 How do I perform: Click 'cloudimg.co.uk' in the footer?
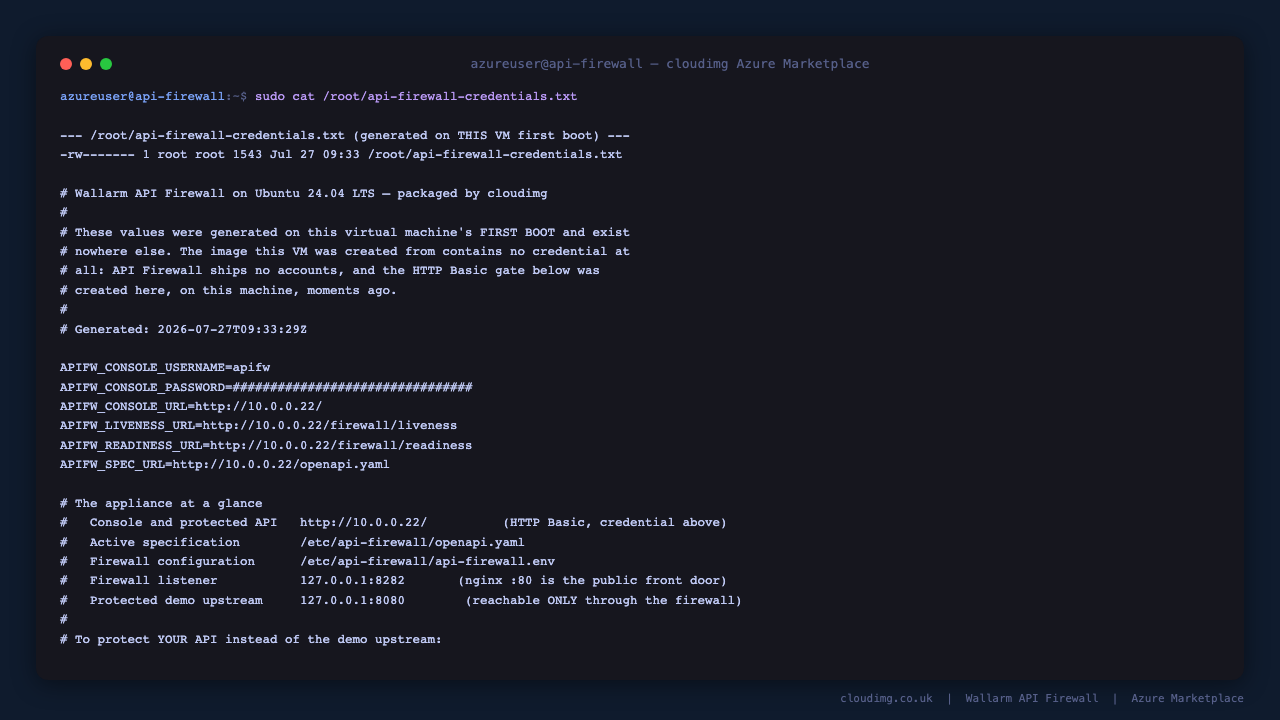pos(886,699)
